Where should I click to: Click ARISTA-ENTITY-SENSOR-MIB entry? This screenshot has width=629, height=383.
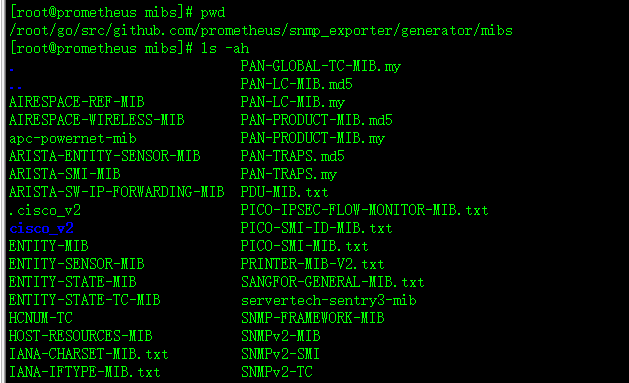click(x=105, y=156)
